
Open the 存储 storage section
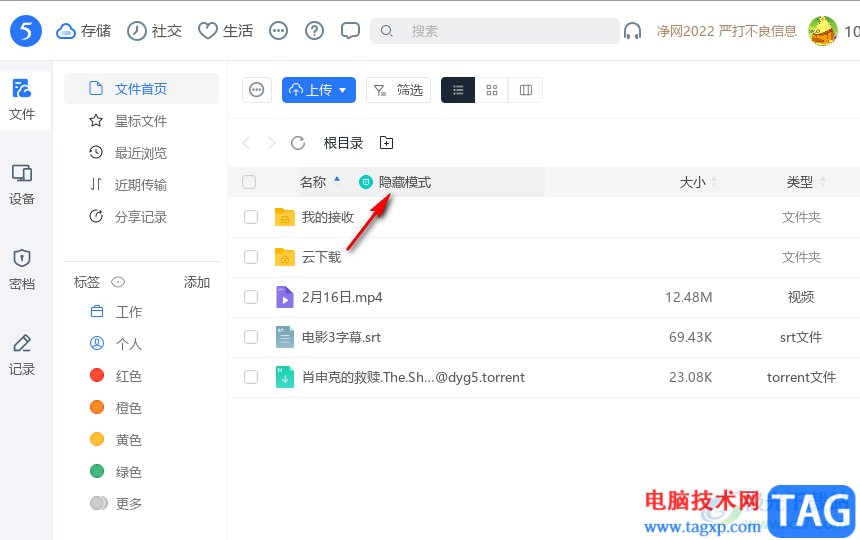pos(83,31)
